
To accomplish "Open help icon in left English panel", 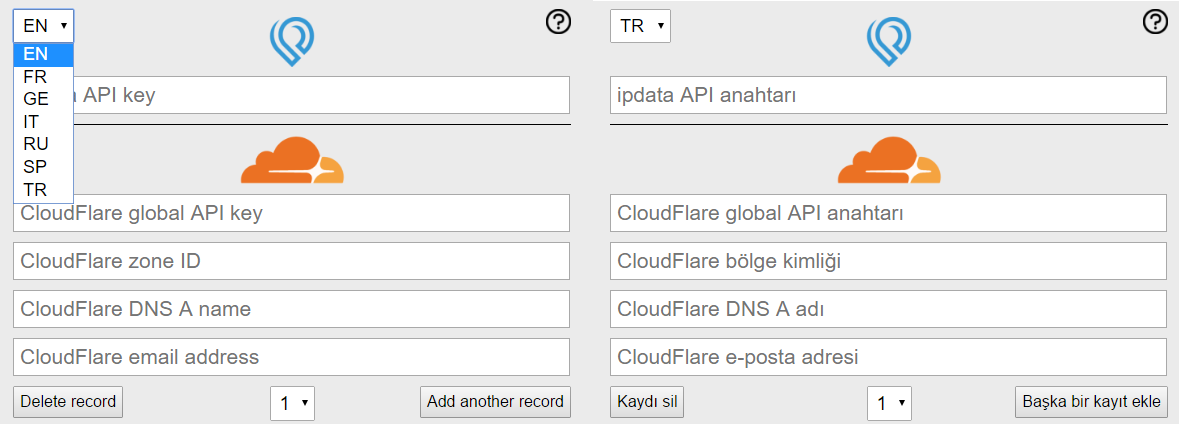I will tap(558, 23).
